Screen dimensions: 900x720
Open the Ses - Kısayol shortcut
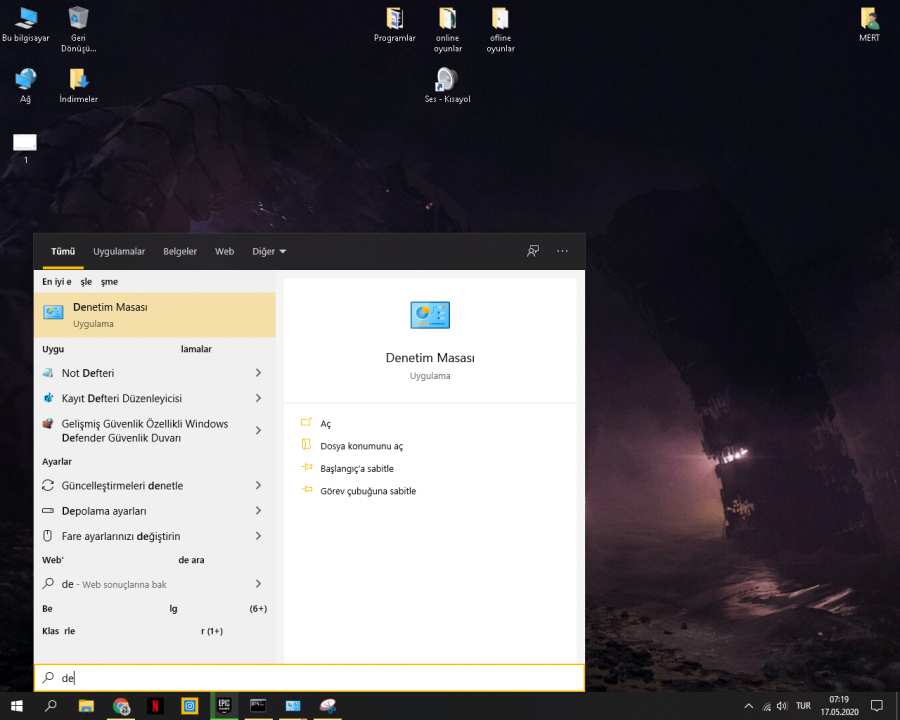coord(447,86)
